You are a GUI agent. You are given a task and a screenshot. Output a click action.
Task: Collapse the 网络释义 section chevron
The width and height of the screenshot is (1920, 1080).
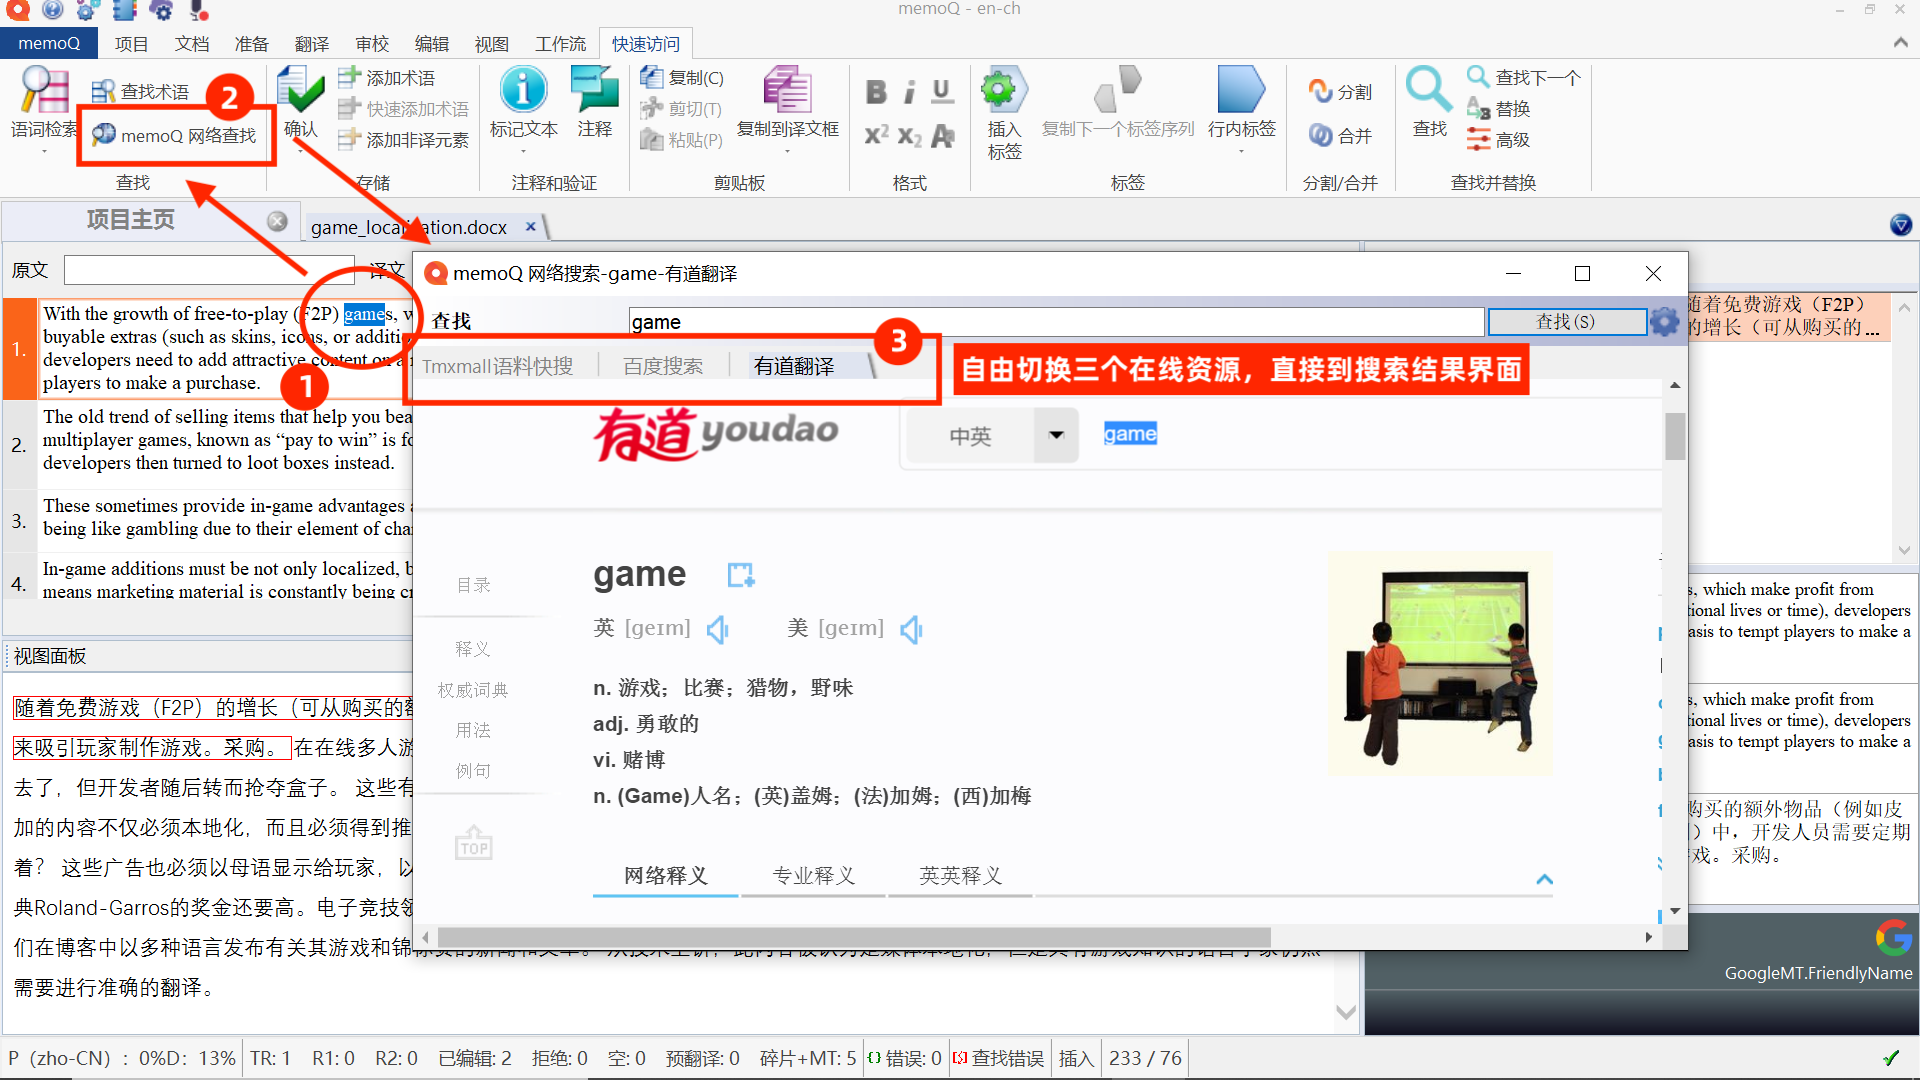pyautogui.click(x=1544, y=879)
